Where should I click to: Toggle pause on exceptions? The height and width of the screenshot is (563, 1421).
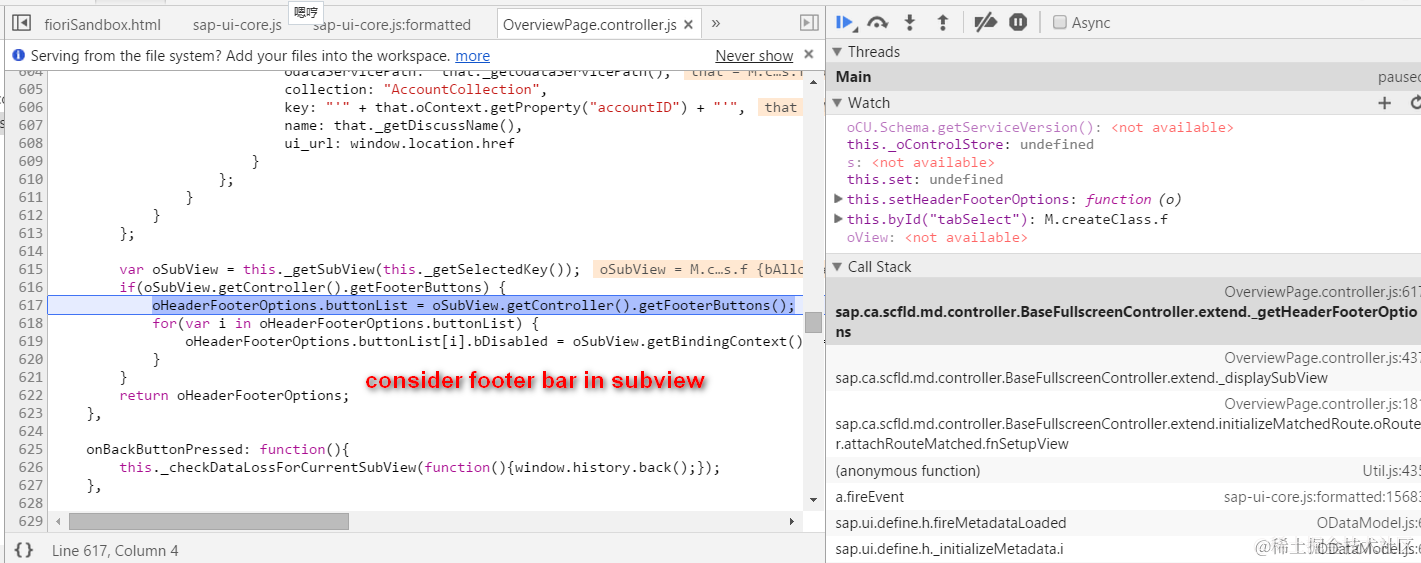[x=1018, y=22]
